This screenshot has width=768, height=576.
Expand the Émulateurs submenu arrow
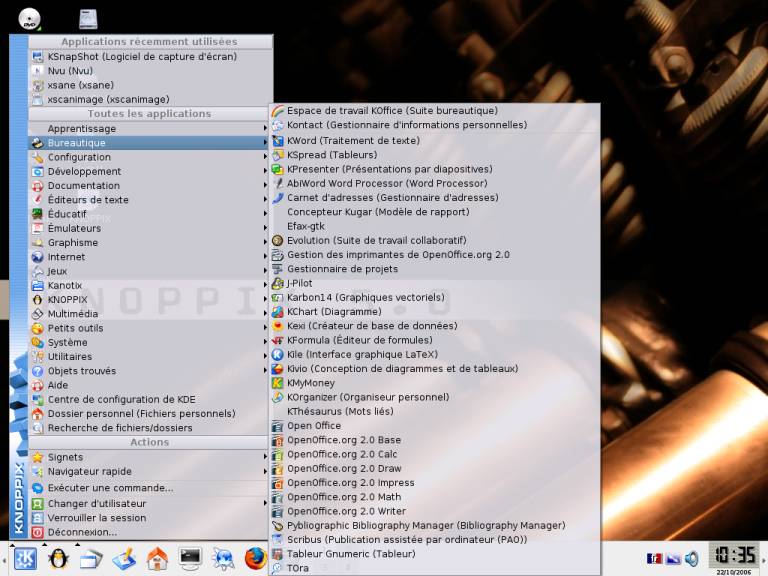[x=265, y=228]
